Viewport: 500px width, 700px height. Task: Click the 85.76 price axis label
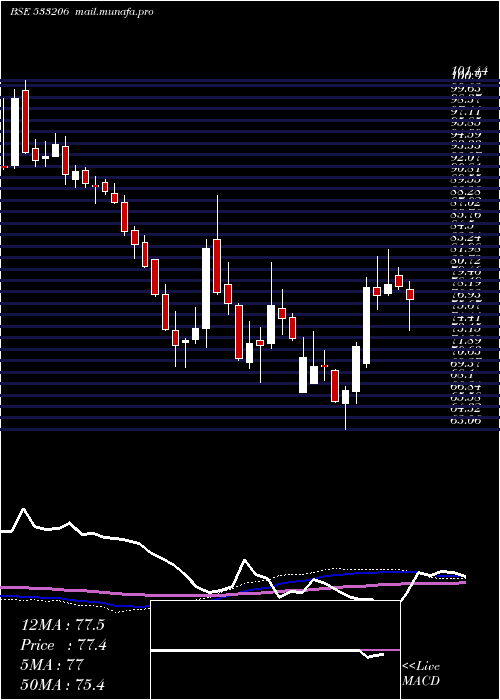click(x=466, y=215)
